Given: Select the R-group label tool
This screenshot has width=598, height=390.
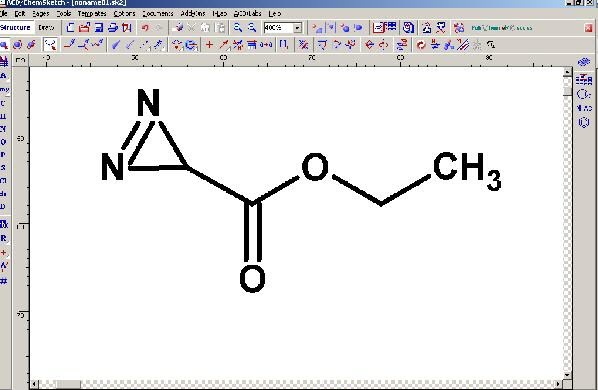Looking at the screenshot, I should tap(3, 239).
